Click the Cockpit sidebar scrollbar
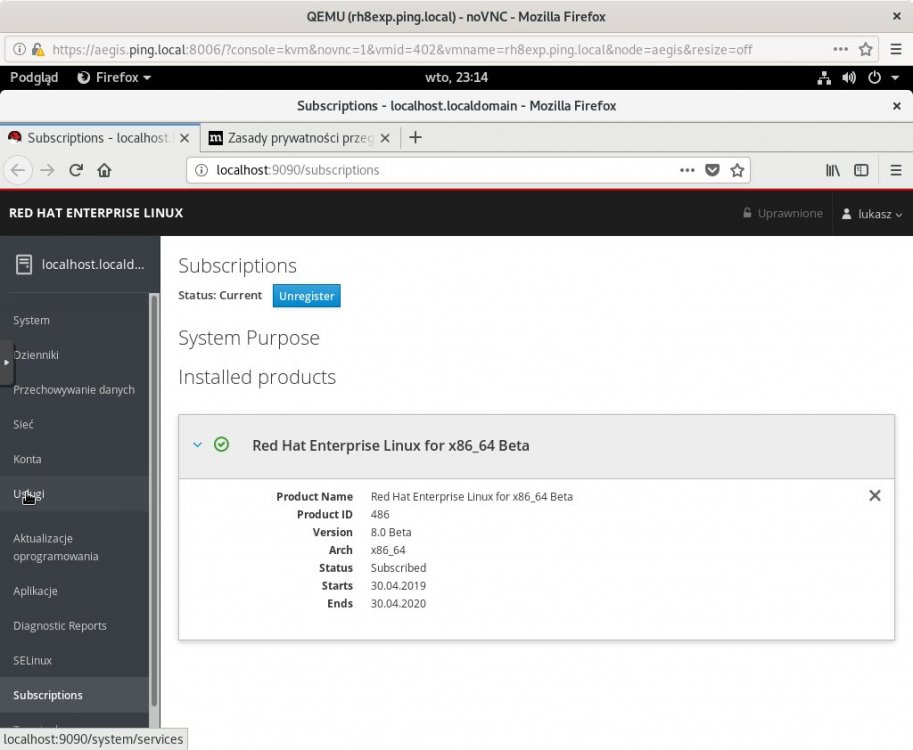 click(154, 501)
